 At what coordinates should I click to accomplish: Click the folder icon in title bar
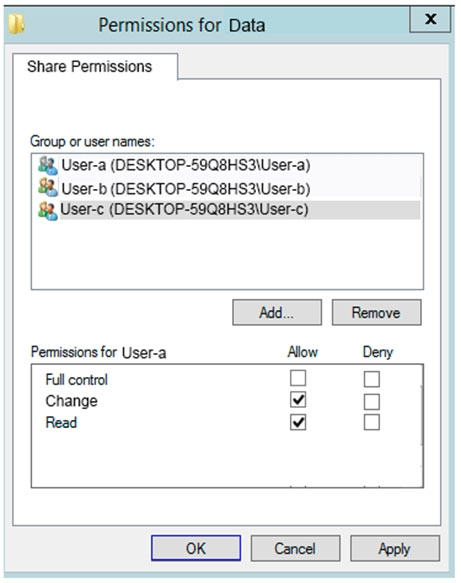(16, 24)
